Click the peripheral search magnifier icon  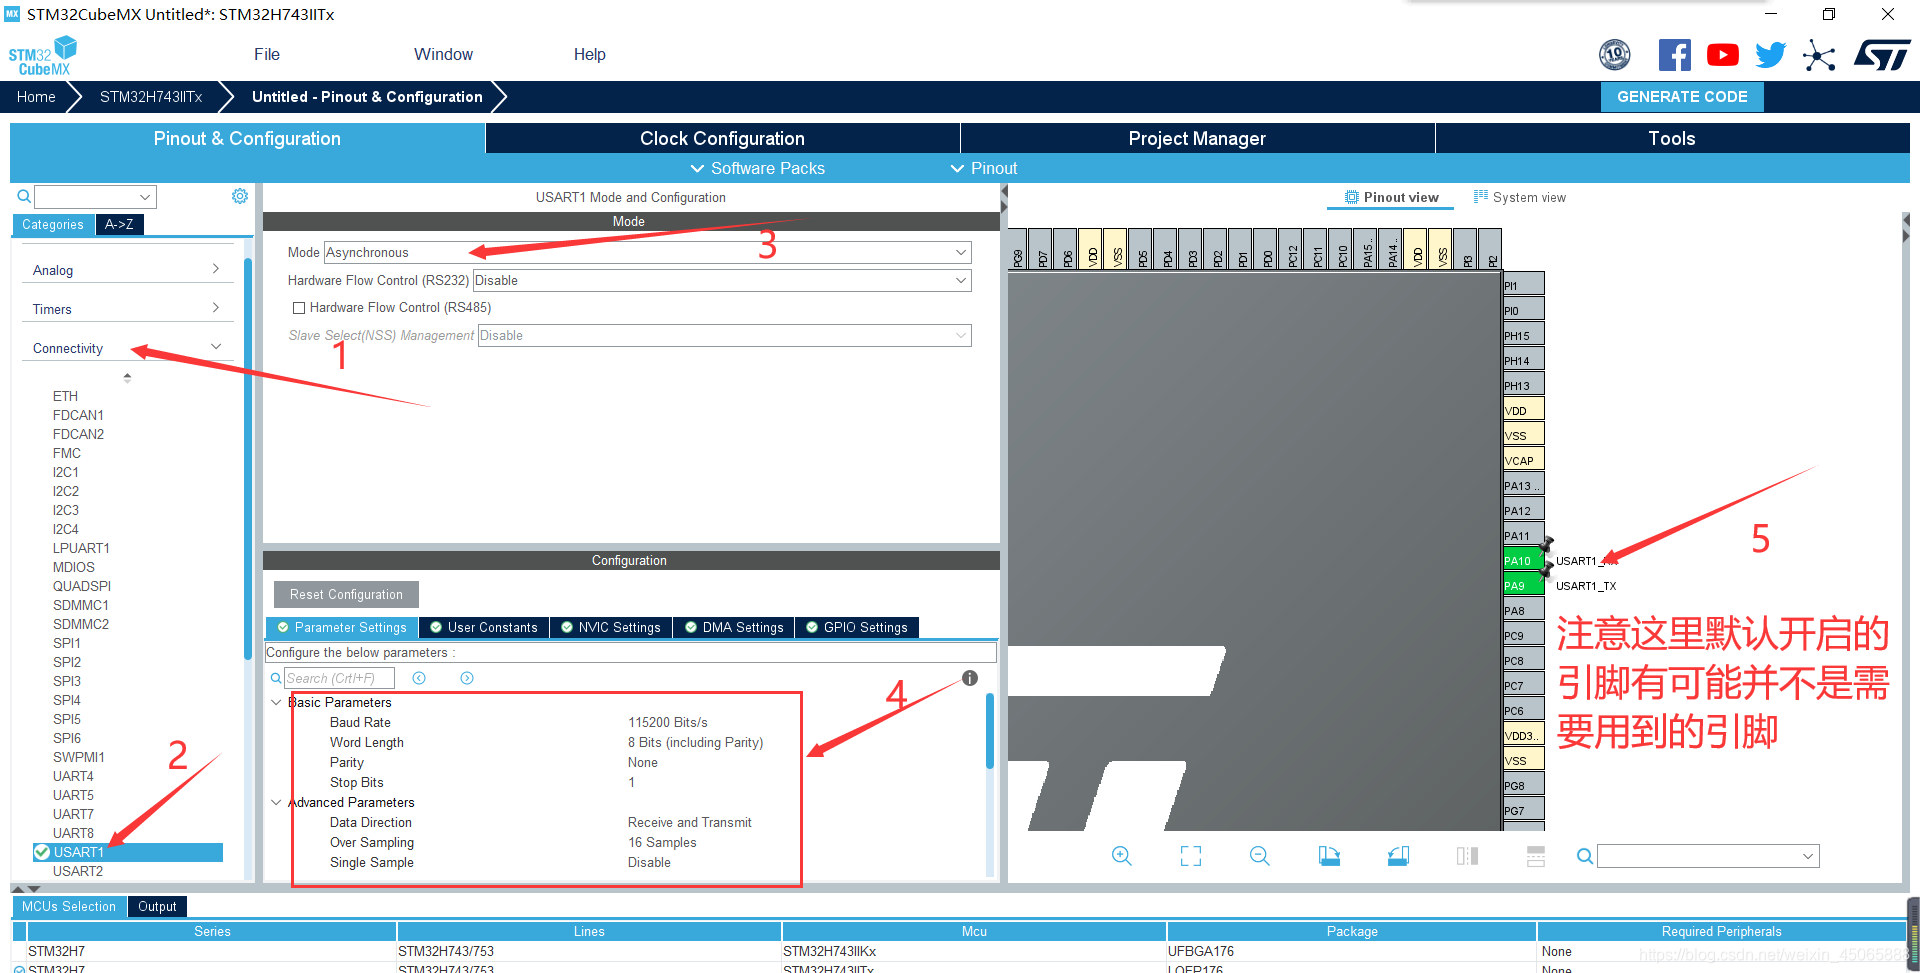coord(24,196)
